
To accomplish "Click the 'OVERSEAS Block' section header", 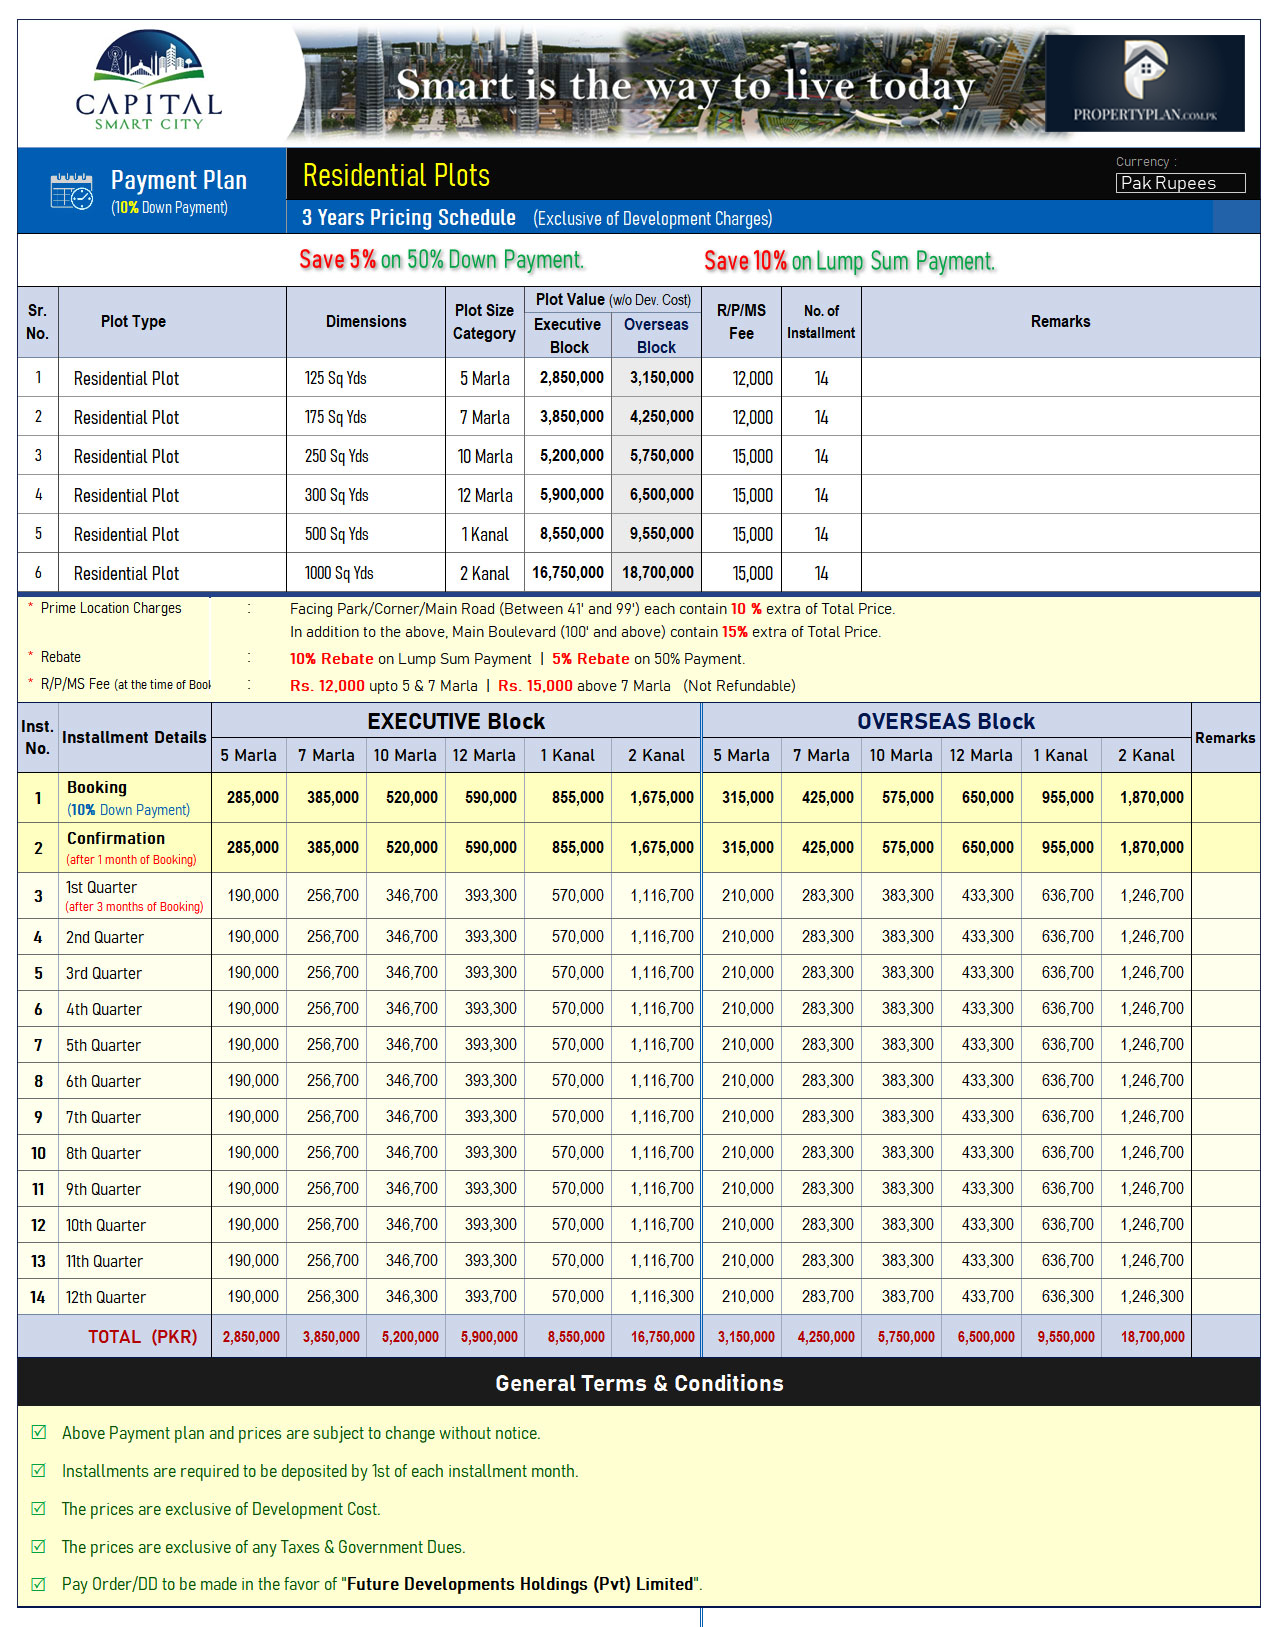I will (x=946, y=721).
